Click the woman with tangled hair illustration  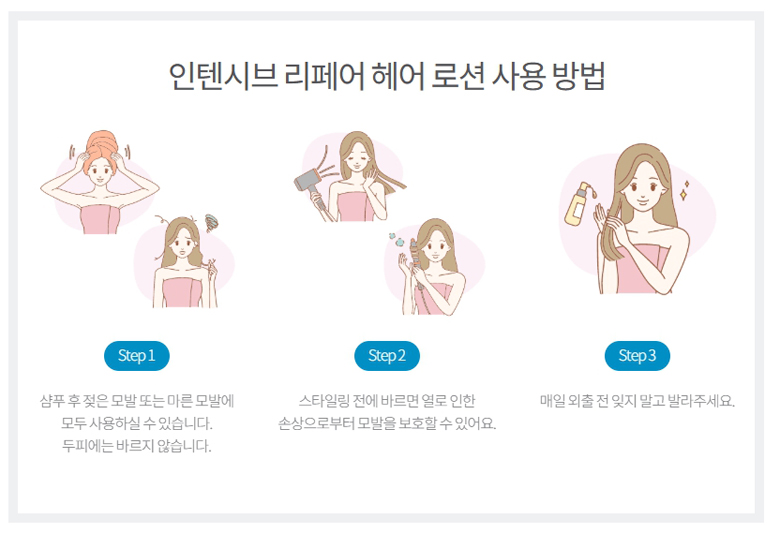[x=185, y=262]
